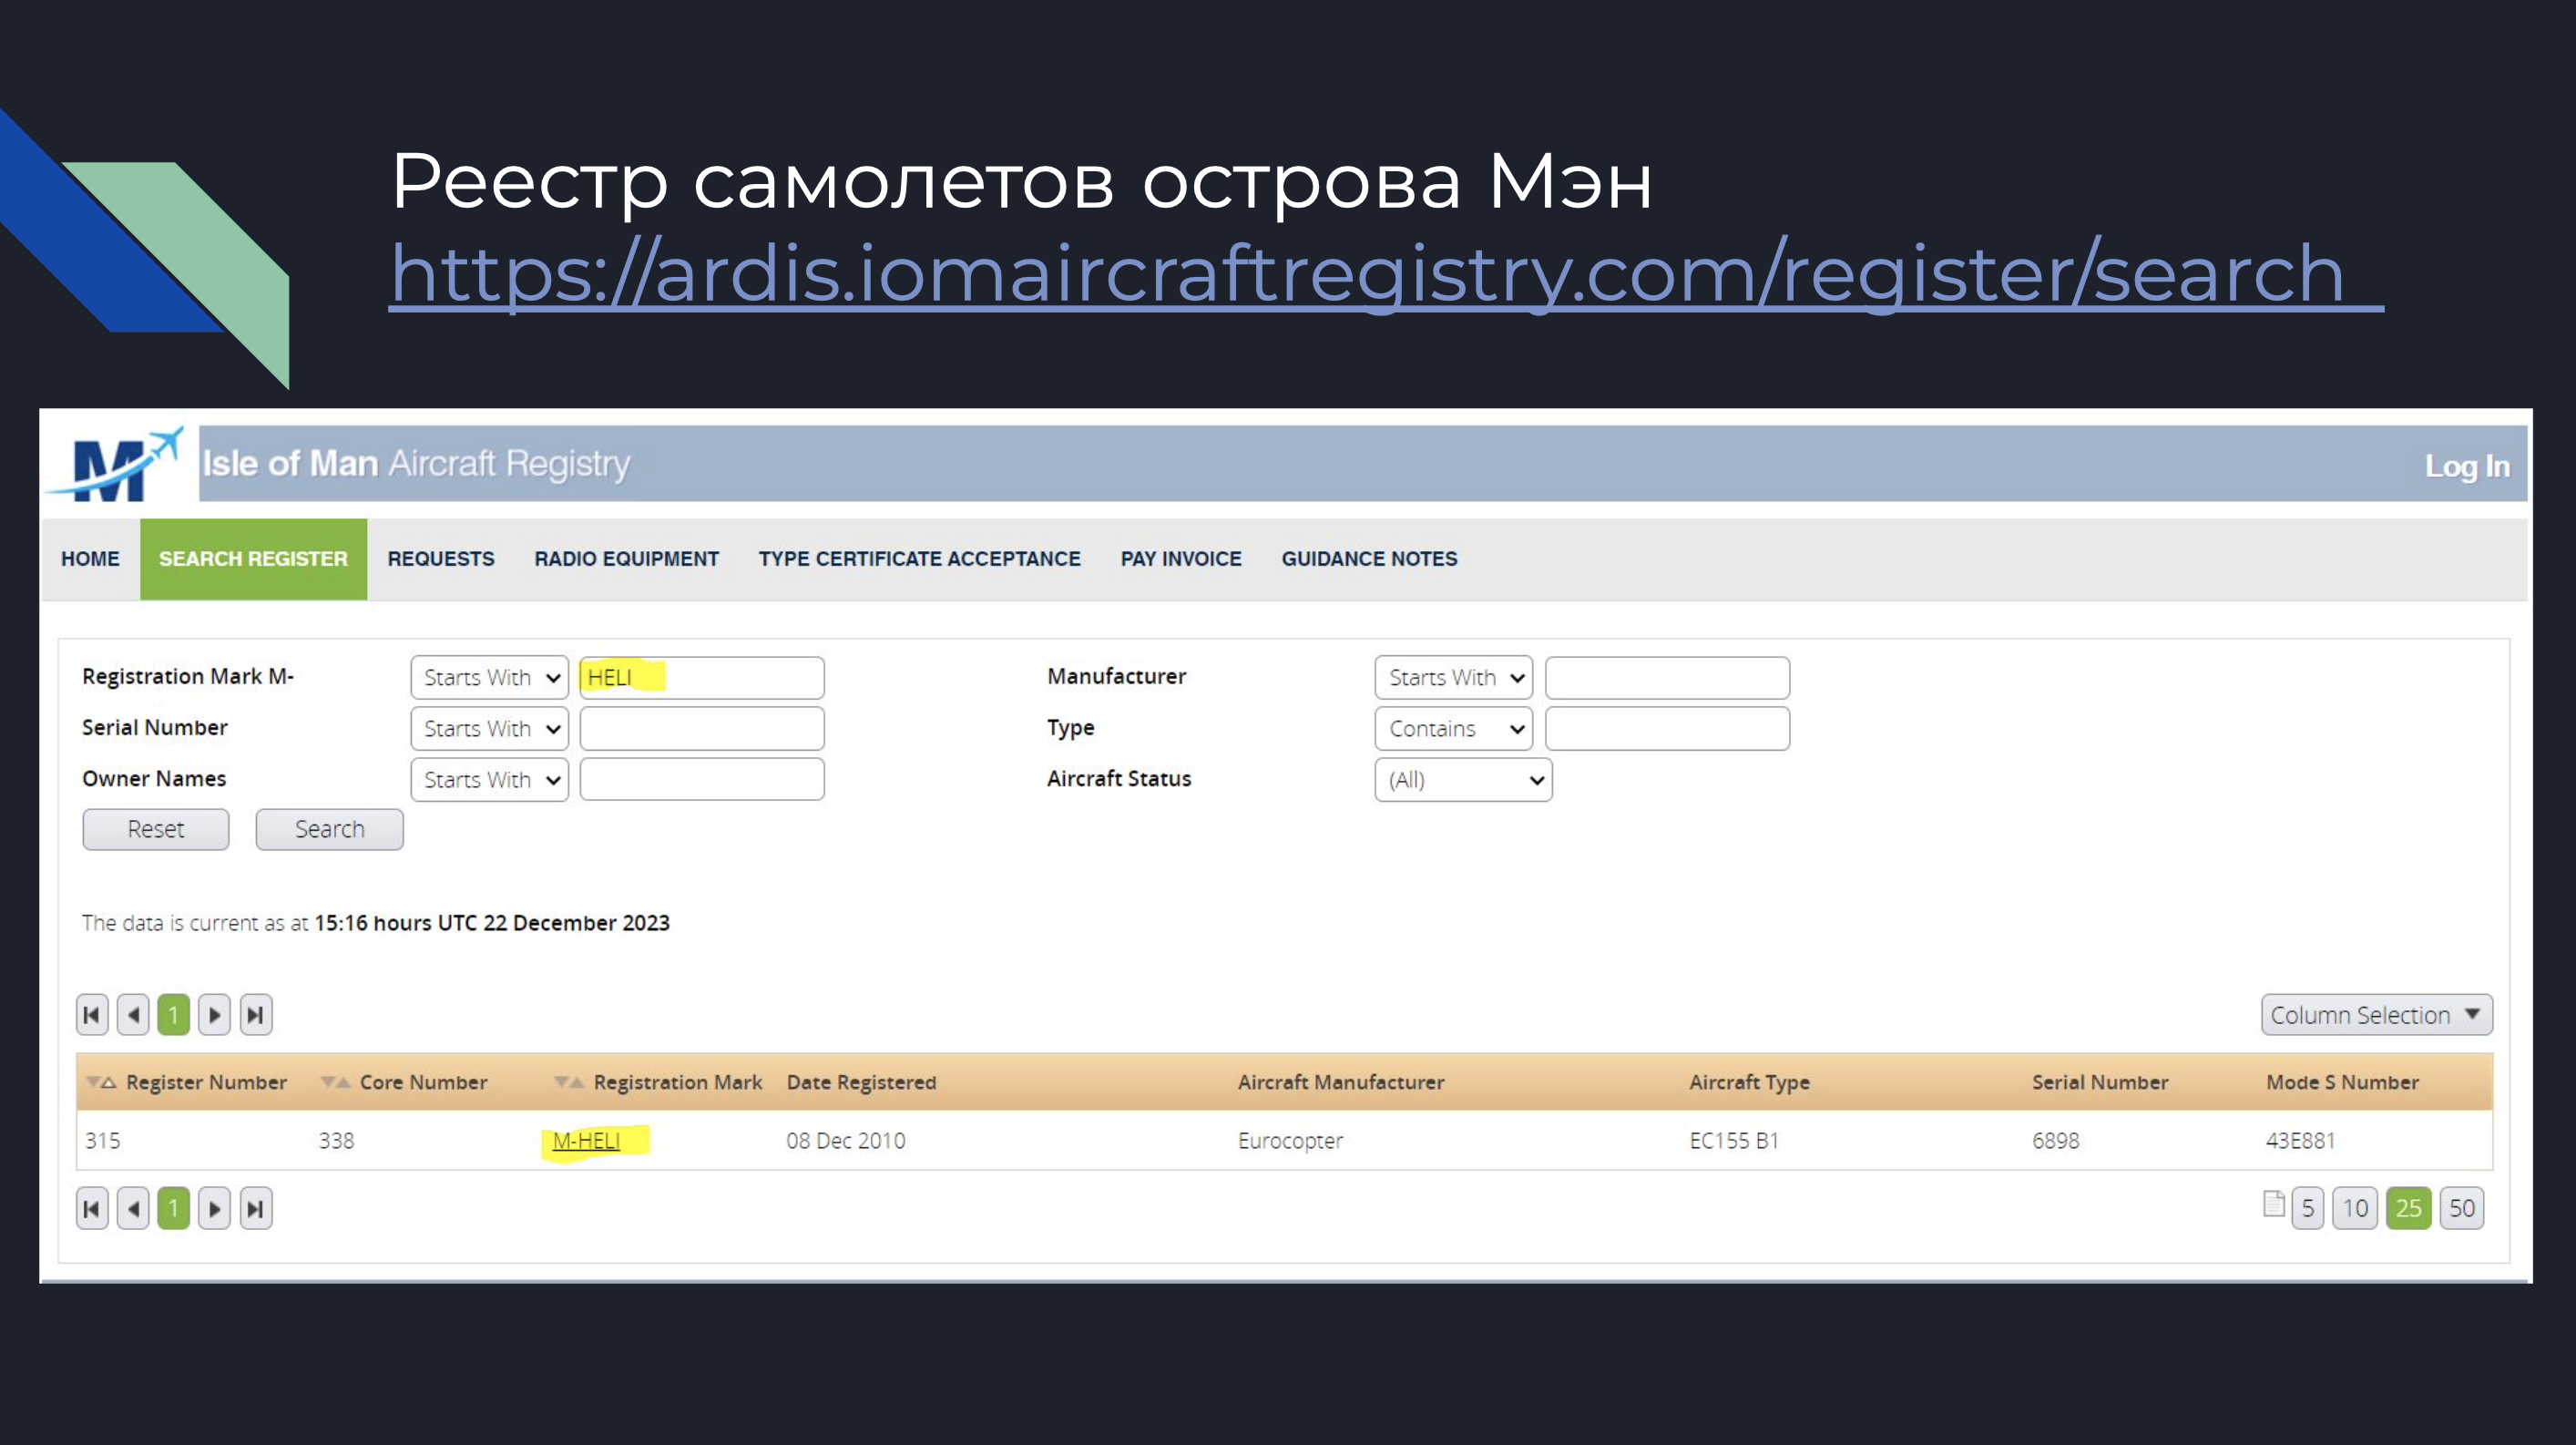2576x1445 pixels.
Task: Go to next page in bottom pager
Action: tap(214, 1208)
